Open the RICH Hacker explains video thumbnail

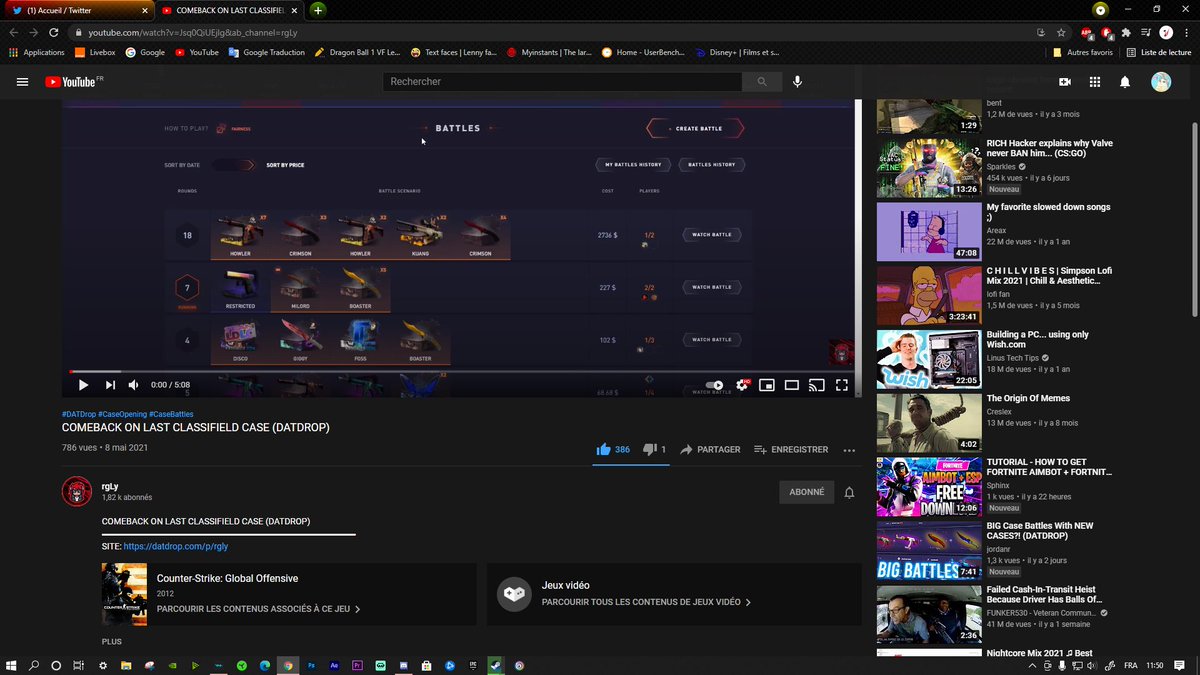[929, 168]
